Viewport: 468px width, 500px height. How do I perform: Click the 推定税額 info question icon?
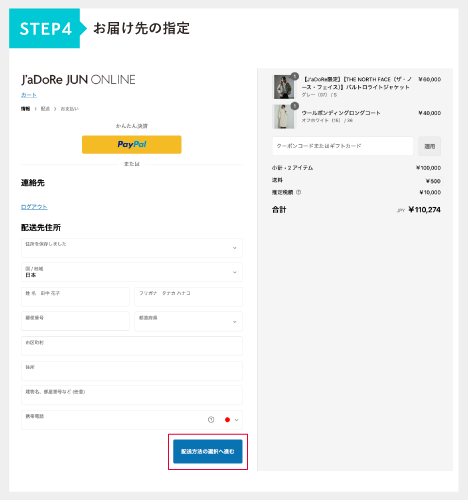[x=298, y=192]
